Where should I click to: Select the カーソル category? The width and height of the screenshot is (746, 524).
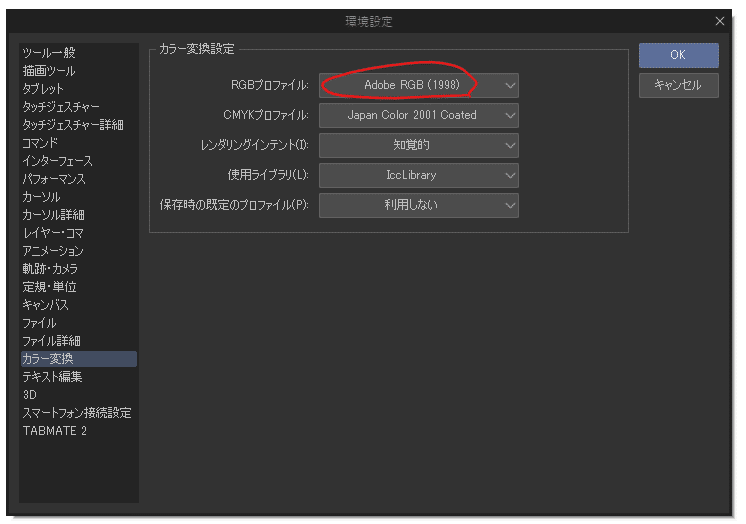pyautogui.click(x=79, y=197)
